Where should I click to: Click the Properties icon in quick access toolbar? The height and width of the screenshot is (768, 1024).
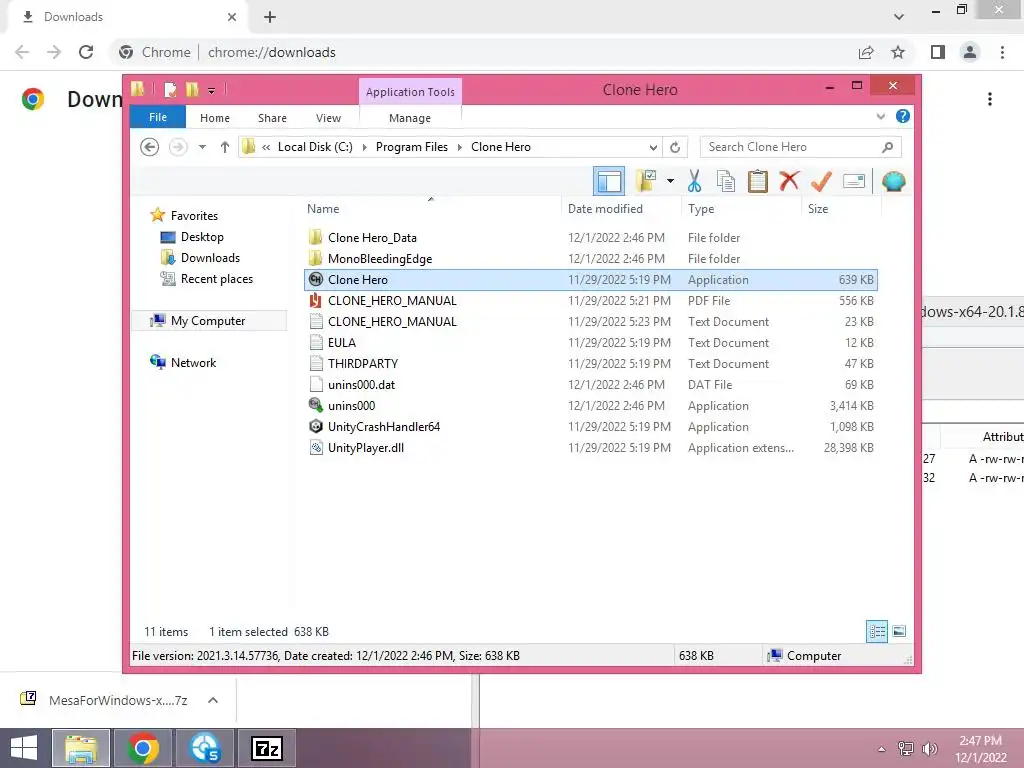(170, 89)
